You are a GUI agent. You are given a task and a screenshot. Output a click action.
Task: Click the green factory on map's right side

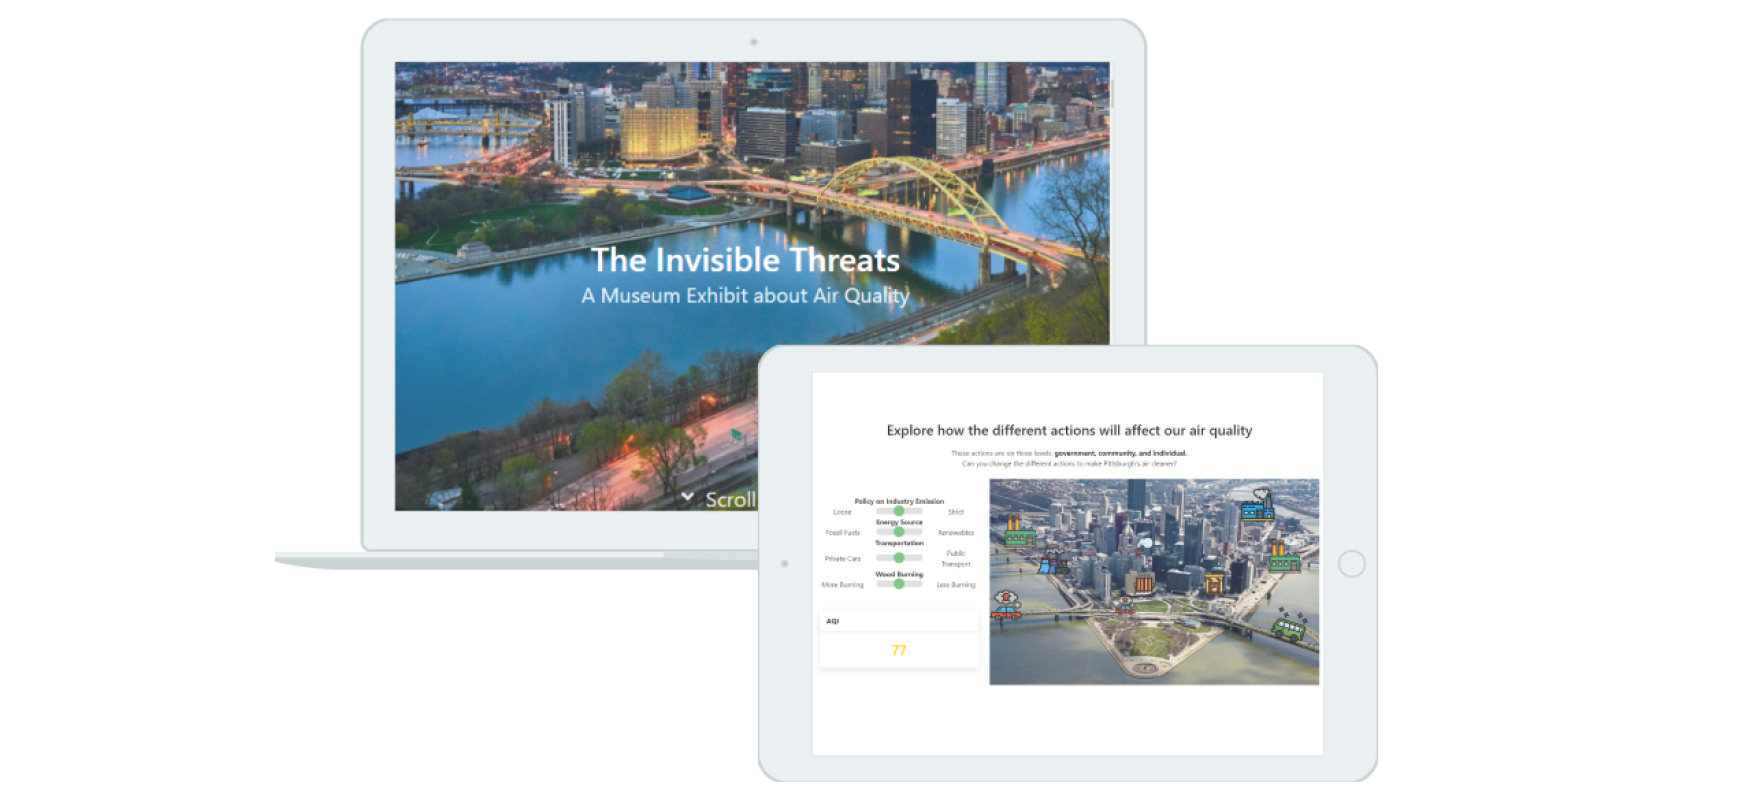coord(1285,556)
